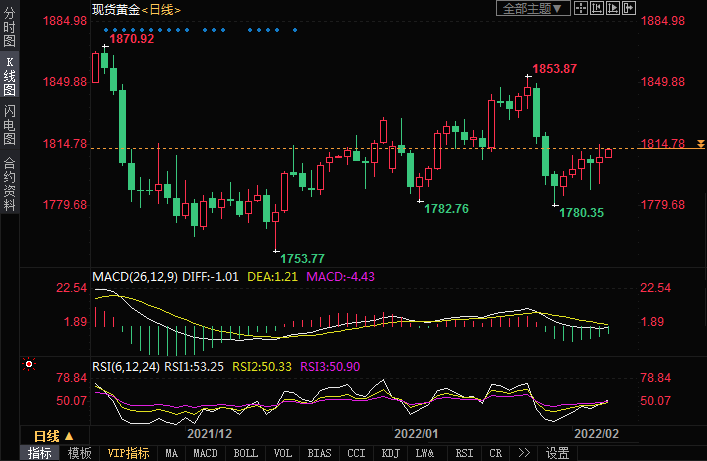Open the 全部主题 dropdown at top right
Screen dimensions: 707x461
click(x=534, y=9)
